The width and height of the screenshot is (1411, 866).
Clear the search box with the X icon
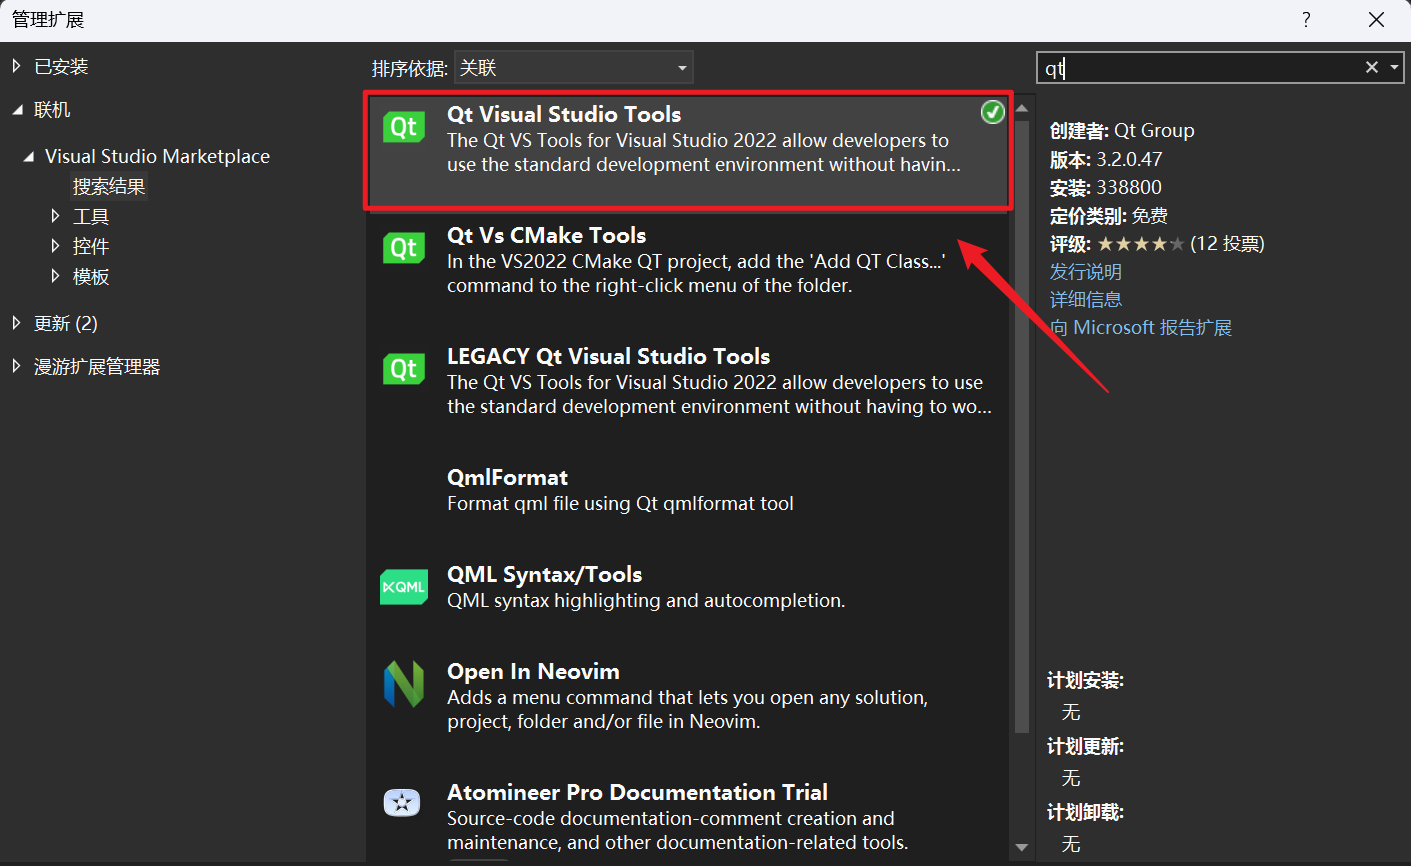coord(1371,67)
